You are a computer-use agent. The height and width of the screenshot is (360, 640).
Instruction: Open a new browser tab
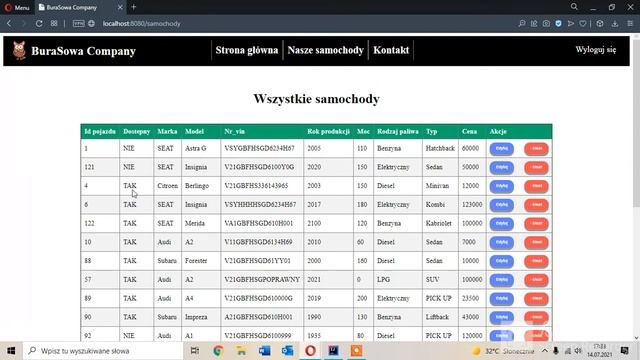pyautogui.click(x=133, y=7)
